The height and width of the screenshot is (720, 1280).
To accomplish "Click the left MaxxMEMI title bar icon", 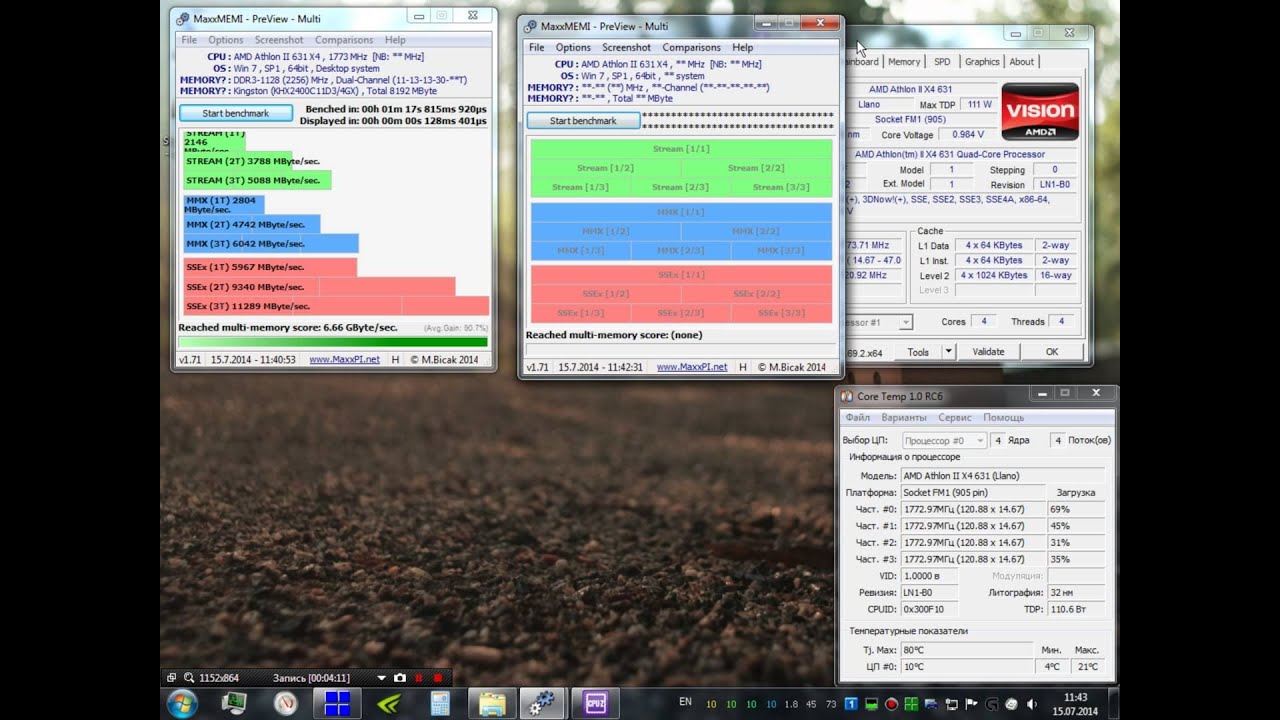I will coord(181,19).
